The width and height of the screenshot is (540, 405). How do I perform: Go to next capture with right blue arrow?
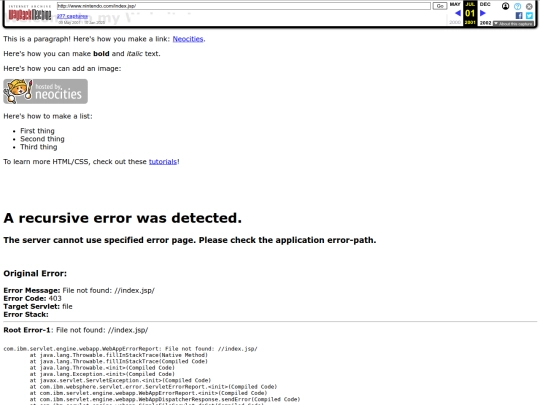point(483,13)
